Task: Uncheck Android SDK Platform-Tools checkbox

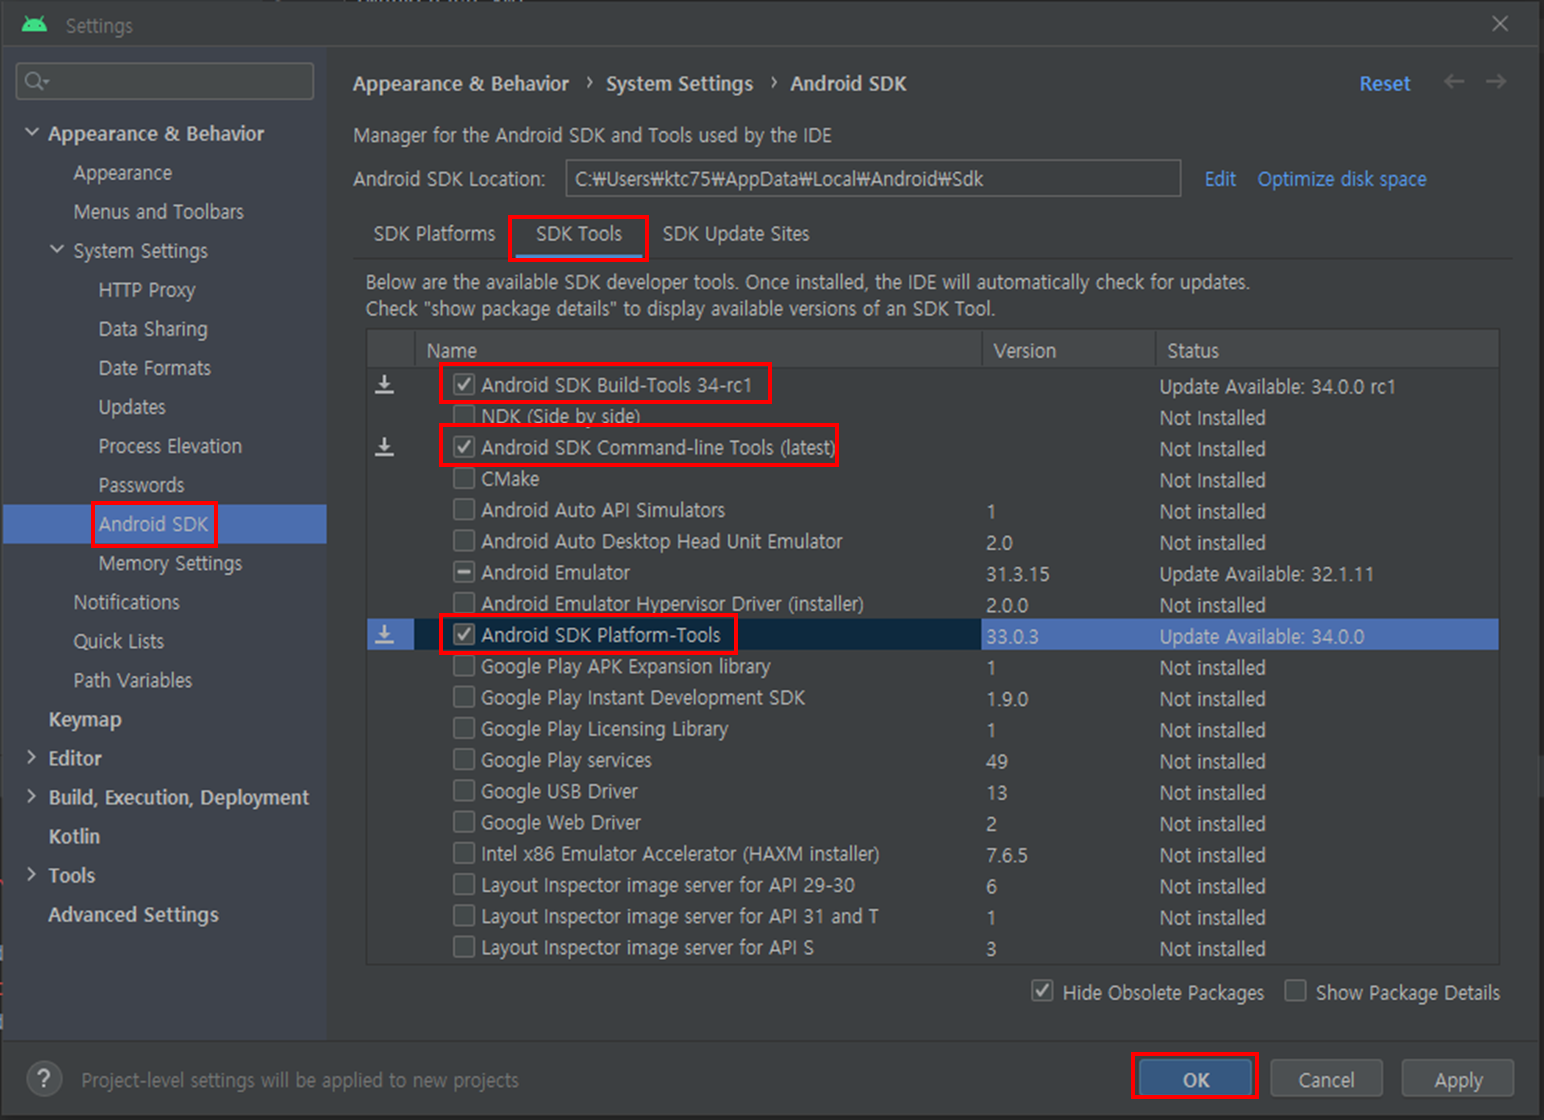Action: tap(464, 634)
